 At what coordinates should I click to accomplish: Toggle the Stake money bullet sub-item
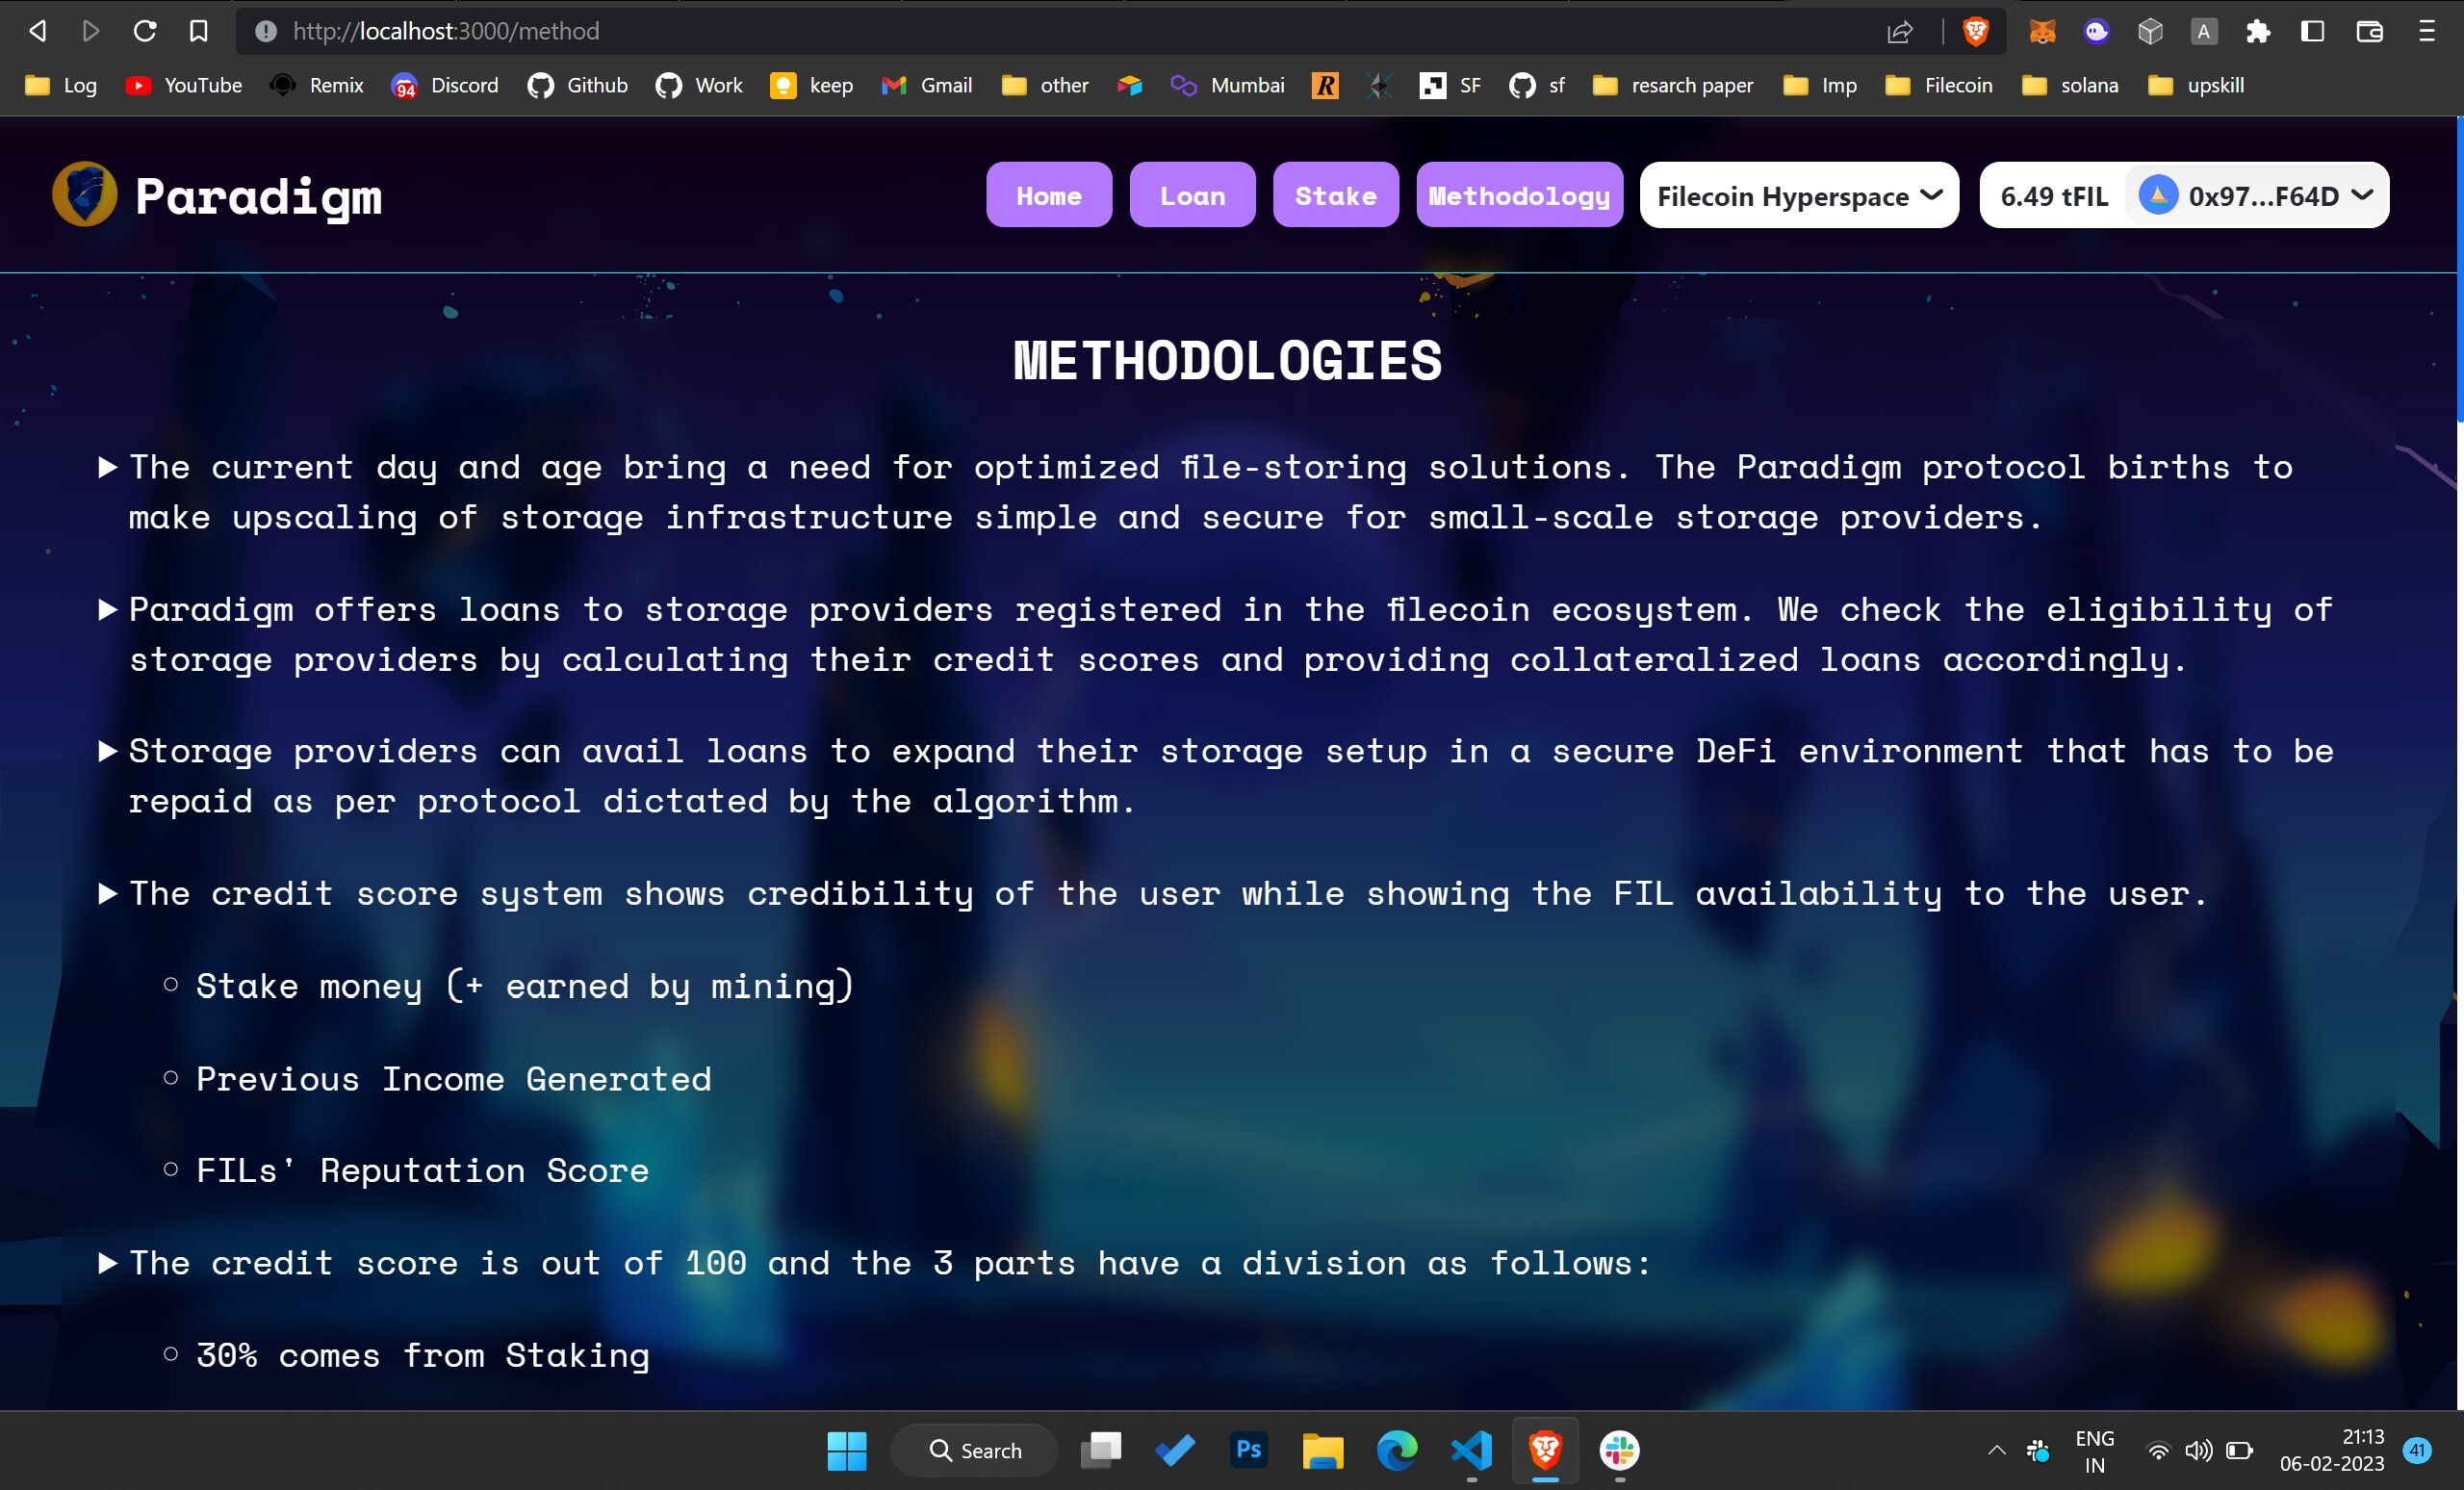(170, 985)
